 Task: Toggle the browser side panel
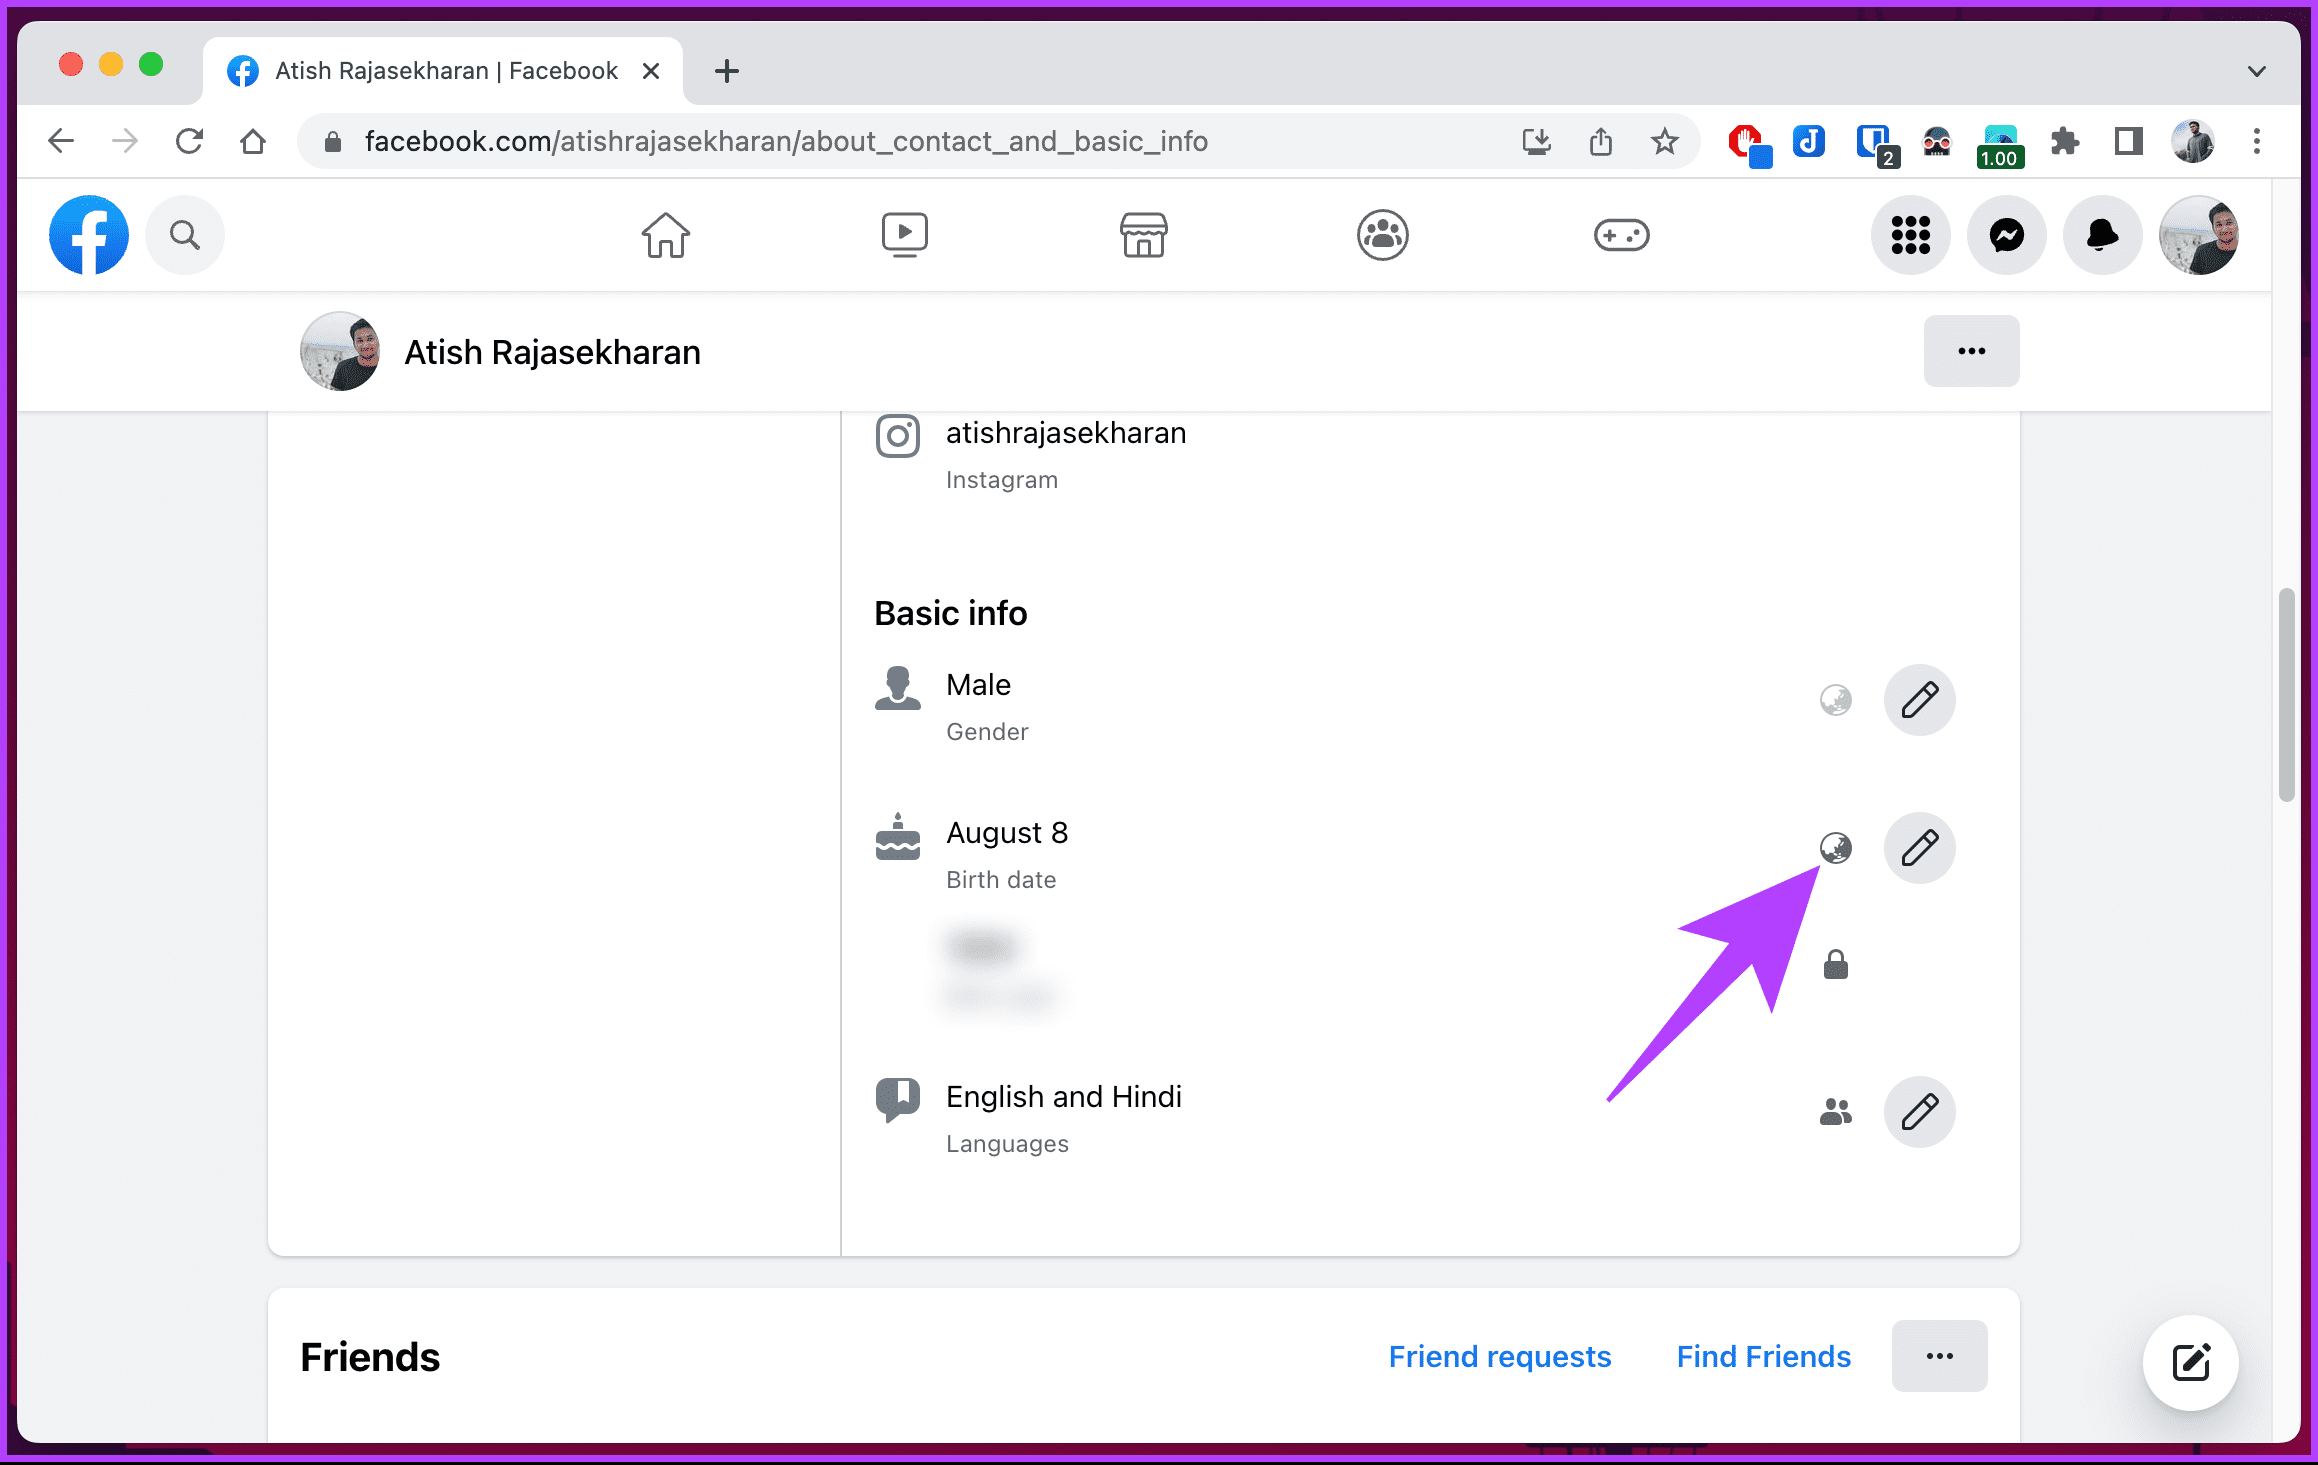pyautogui.click(x=2129, y=141)
